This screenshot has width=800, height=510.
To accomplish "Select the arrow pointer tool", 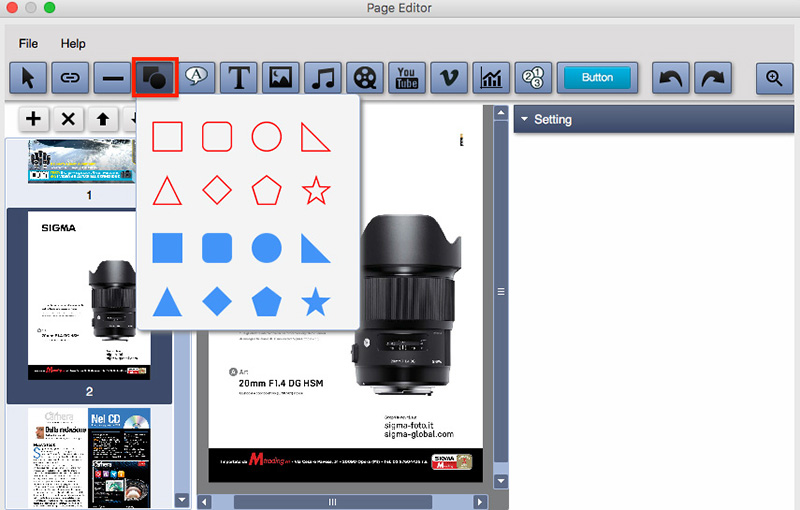I will click(x=28, y=78).
